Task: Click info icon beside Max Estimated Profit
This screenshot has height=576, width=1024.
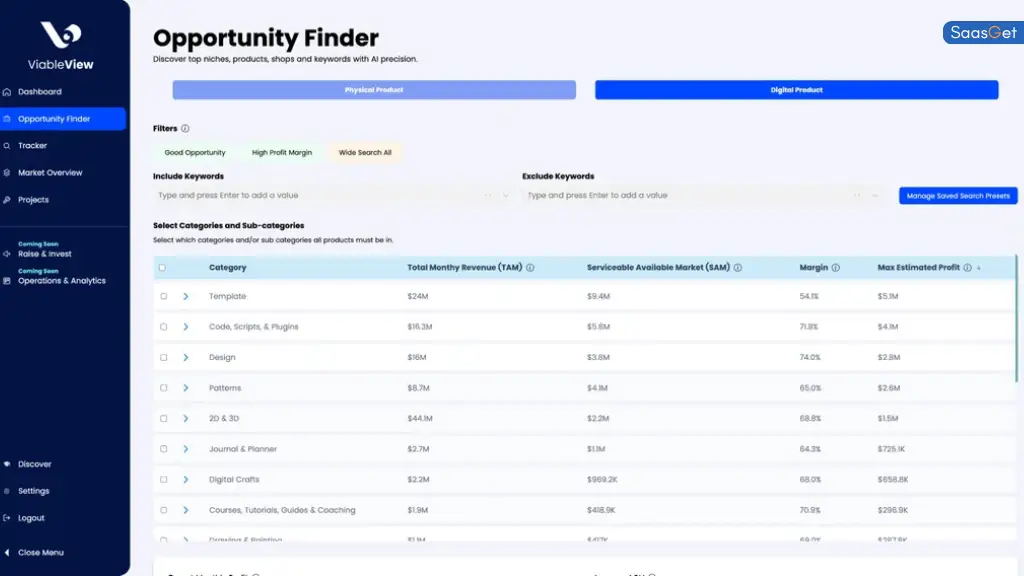Action: [967, 268]
